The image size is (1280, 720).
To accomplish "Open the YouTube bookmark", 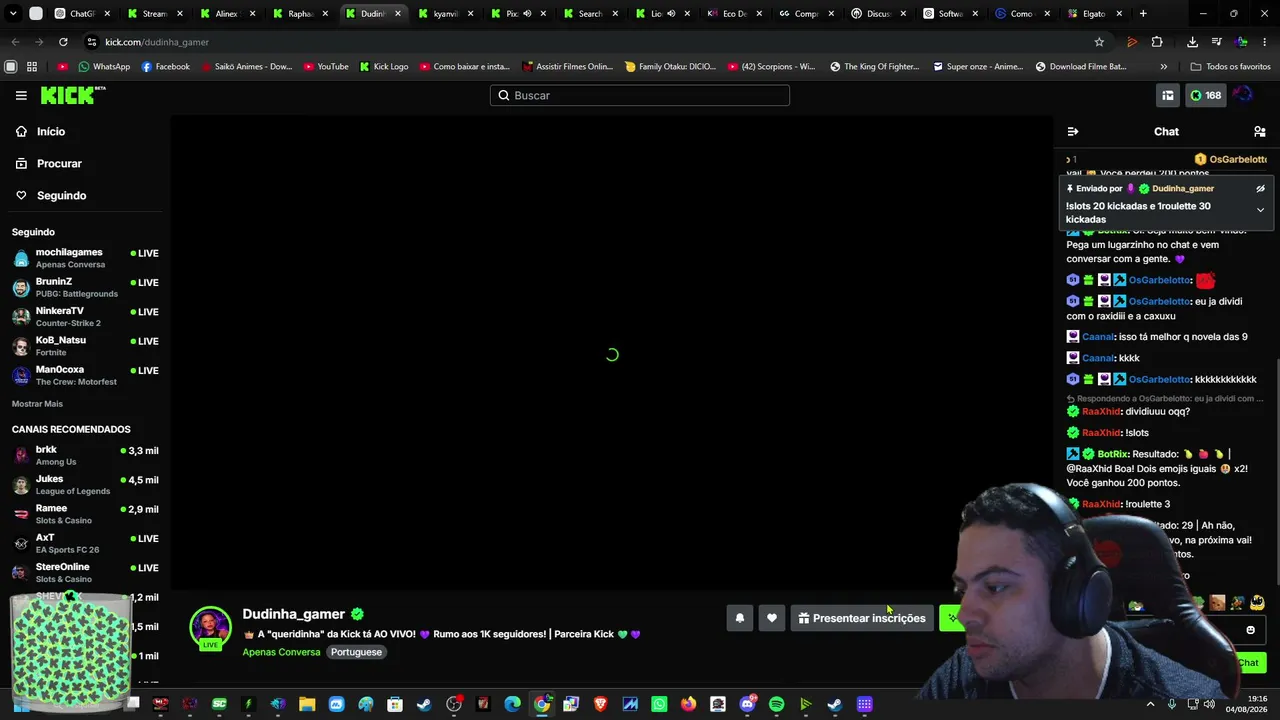I will pyautogui.click(x=325, y=67).
